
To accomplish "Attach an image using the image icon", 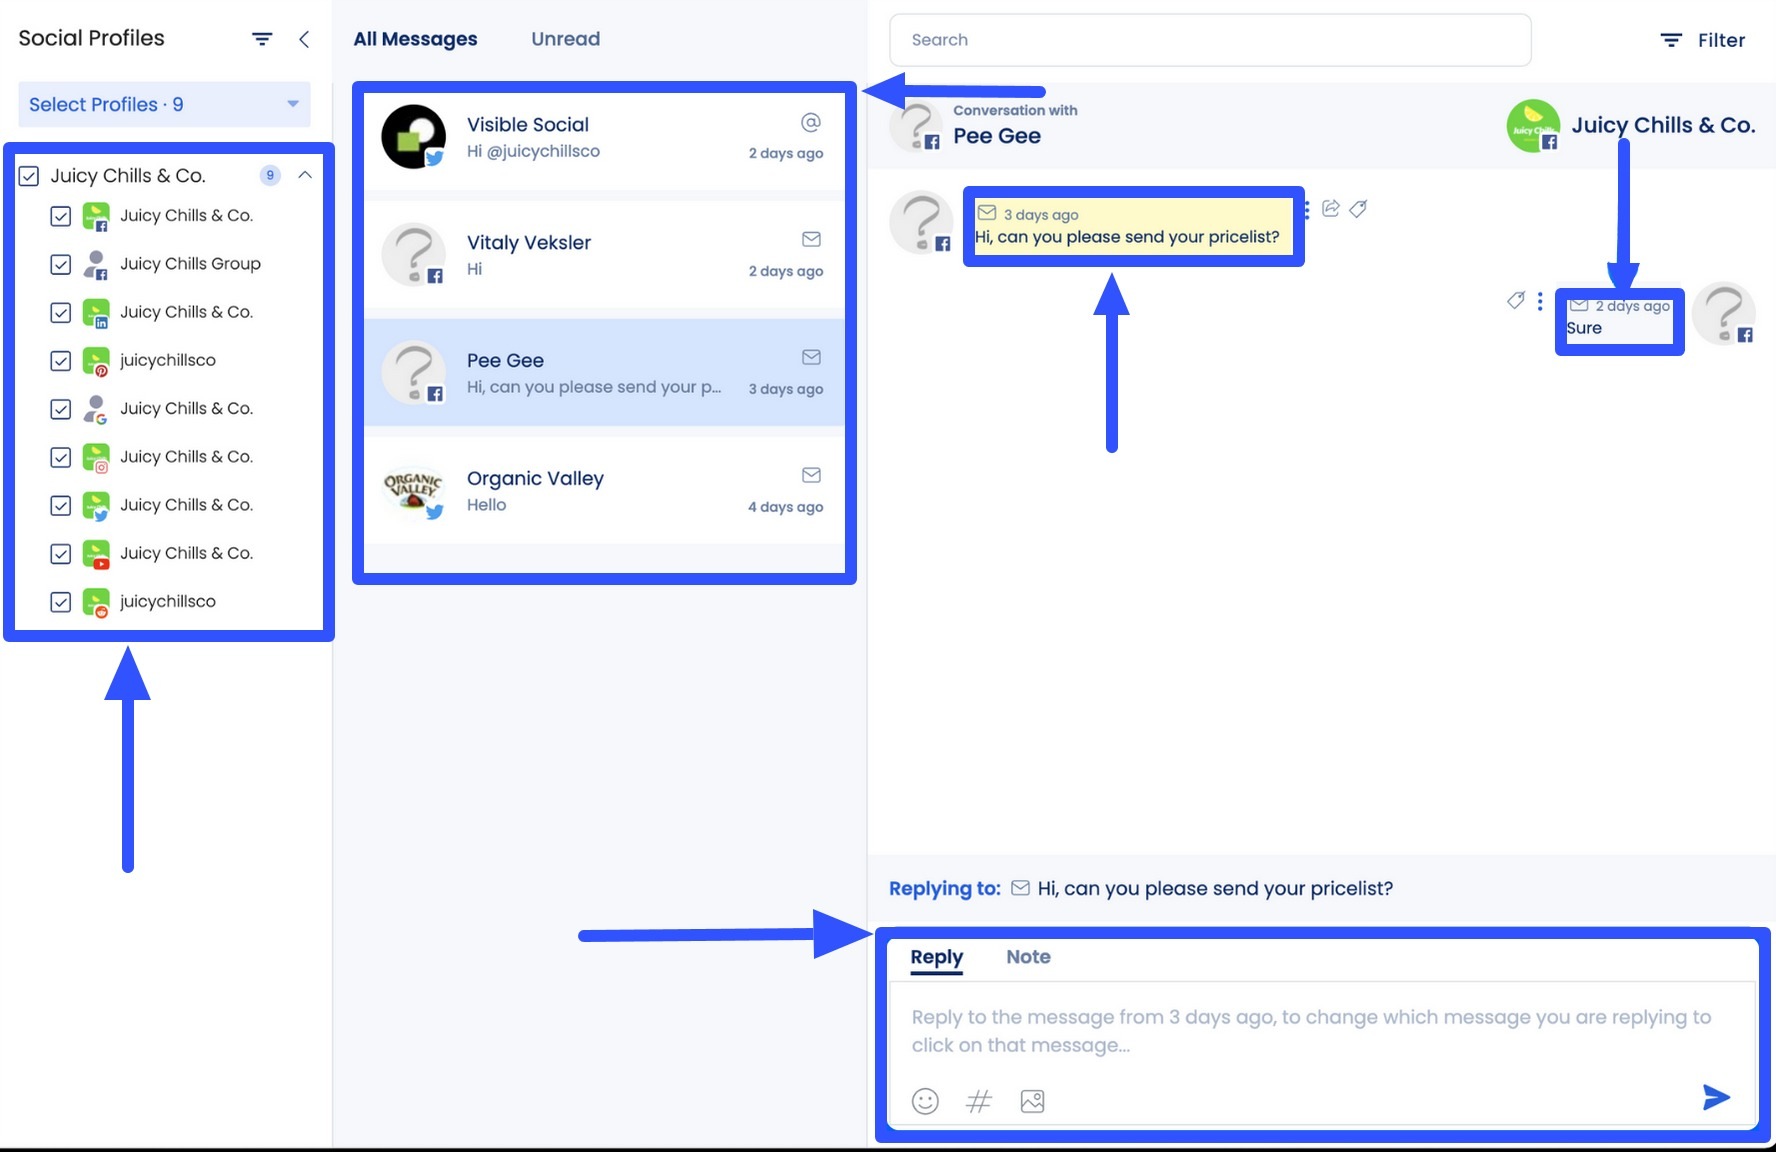I will [1032, 1101].
